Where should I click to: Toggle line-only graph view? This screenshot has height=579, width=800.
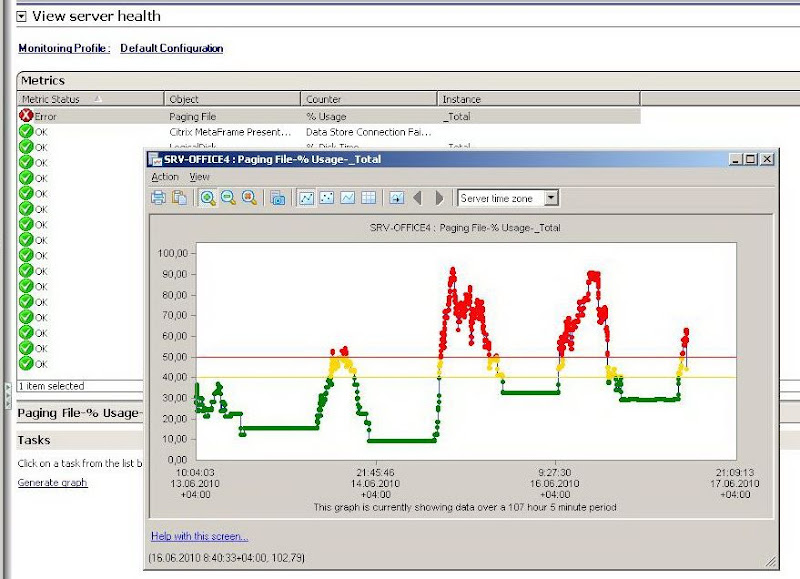[x=347, y=198]
